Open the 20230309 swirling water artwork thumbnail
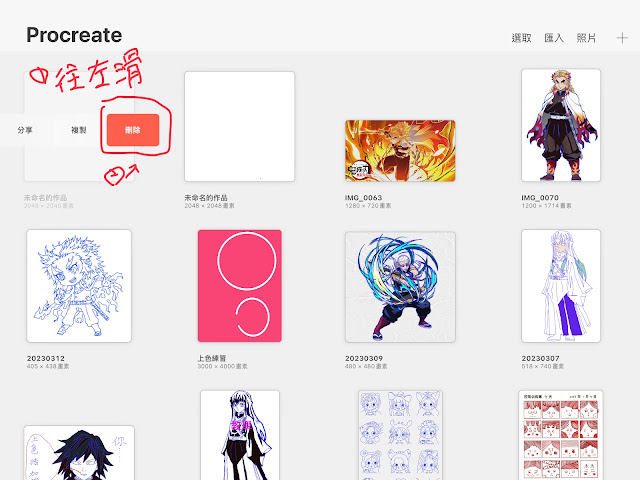This screenshot has width=640, height=480. tap(400, 287)
